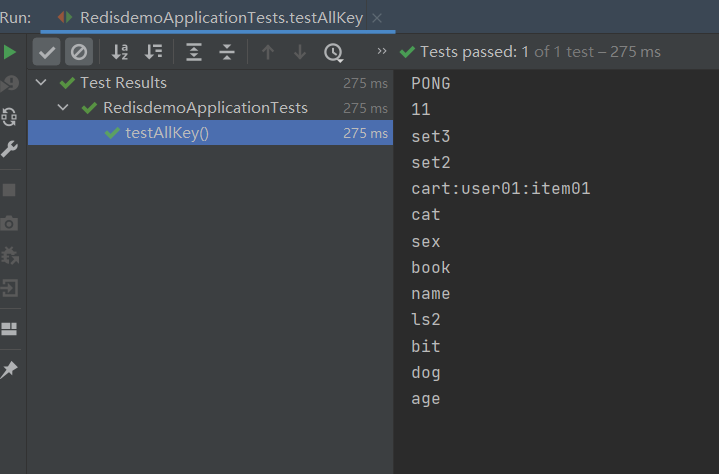Click the exit icon in sidebar
Image resolution: width=719 pixels, height=474 pixels.
pos(9,288)
